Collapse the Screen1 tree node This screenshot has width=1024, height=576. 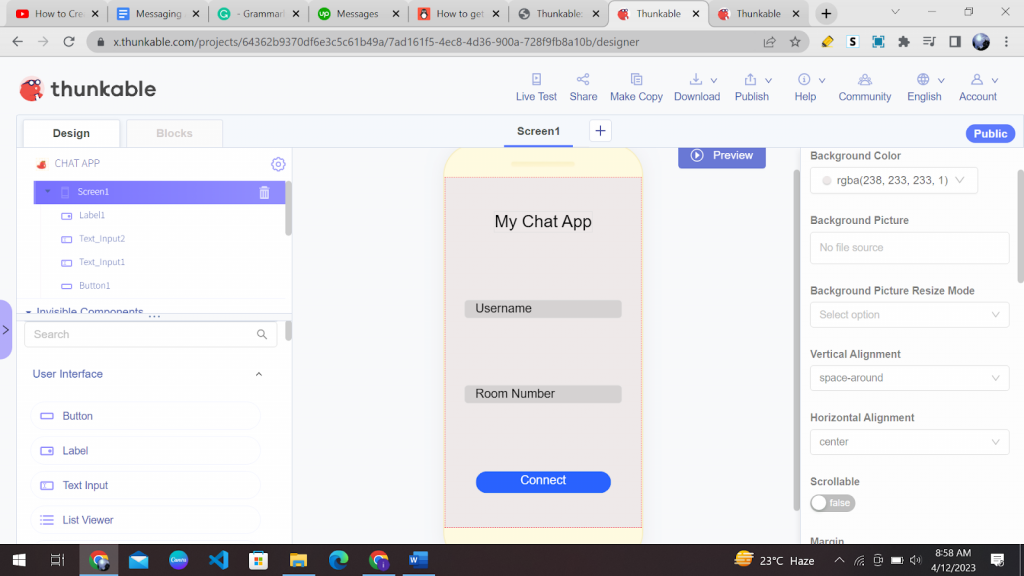[47, 192]
